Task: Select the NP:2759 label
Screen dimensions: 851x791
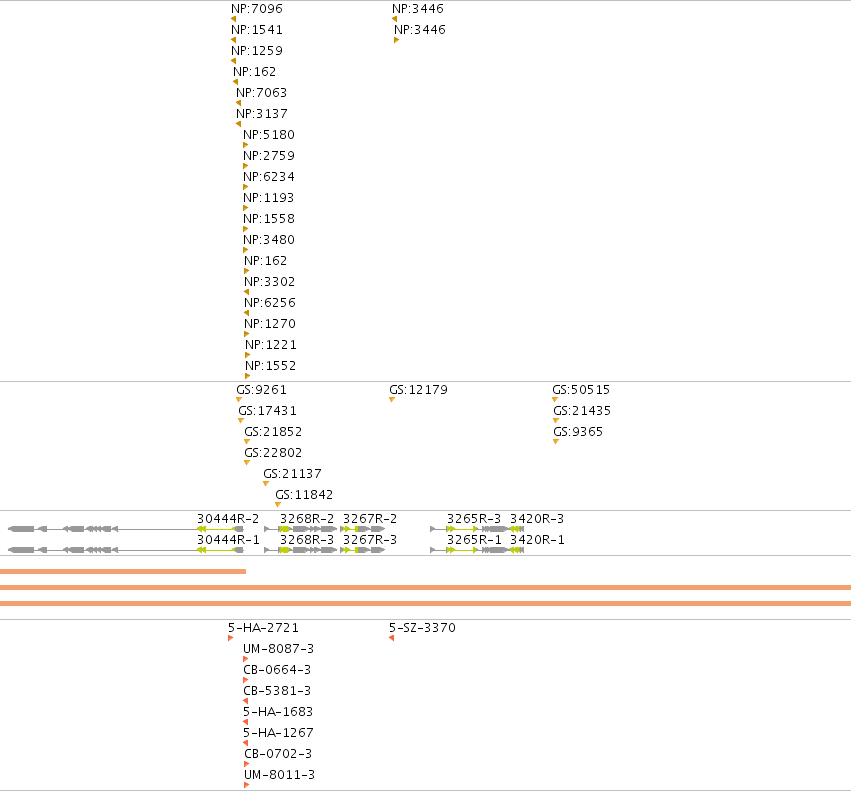Action: pyautogui.click(x=269, y=156)
